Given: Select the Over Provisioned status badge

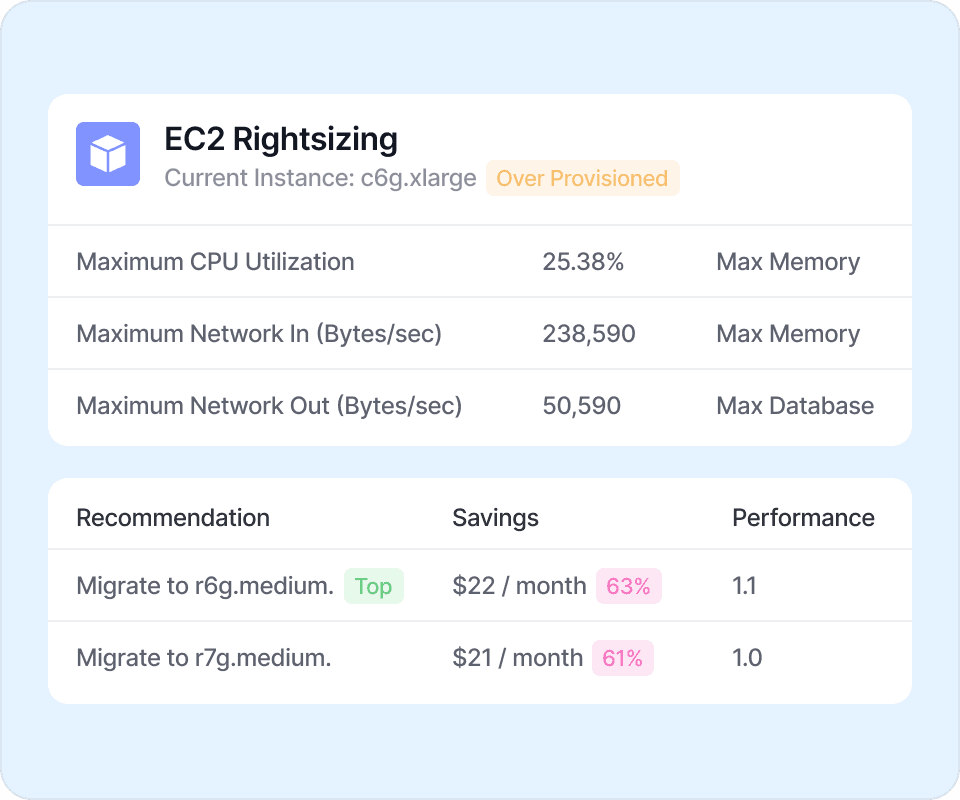Looking at the screenshot, I should point(582,179).
